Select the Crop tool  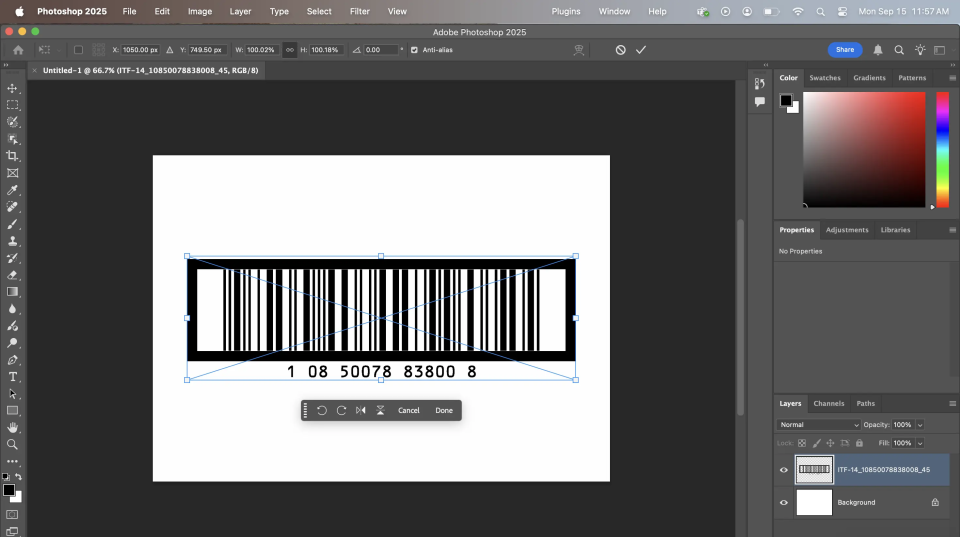click(12, 156)
